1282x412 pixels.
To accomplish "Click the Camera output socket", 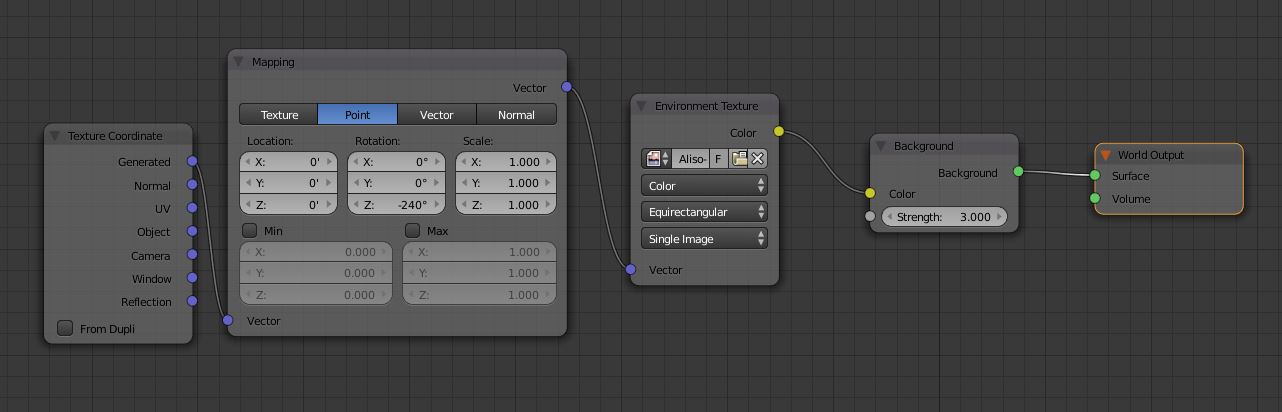I will click(192, 255).
